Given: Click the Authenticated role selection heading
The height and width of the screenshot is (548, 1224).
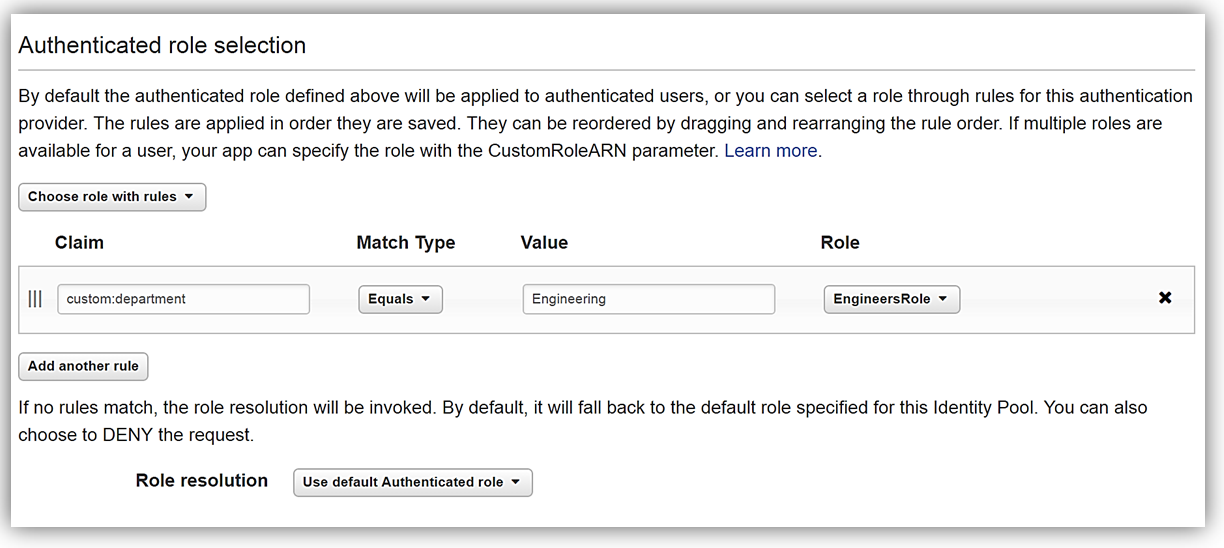Looking at the screenshot, I should (x=162, y=45).
